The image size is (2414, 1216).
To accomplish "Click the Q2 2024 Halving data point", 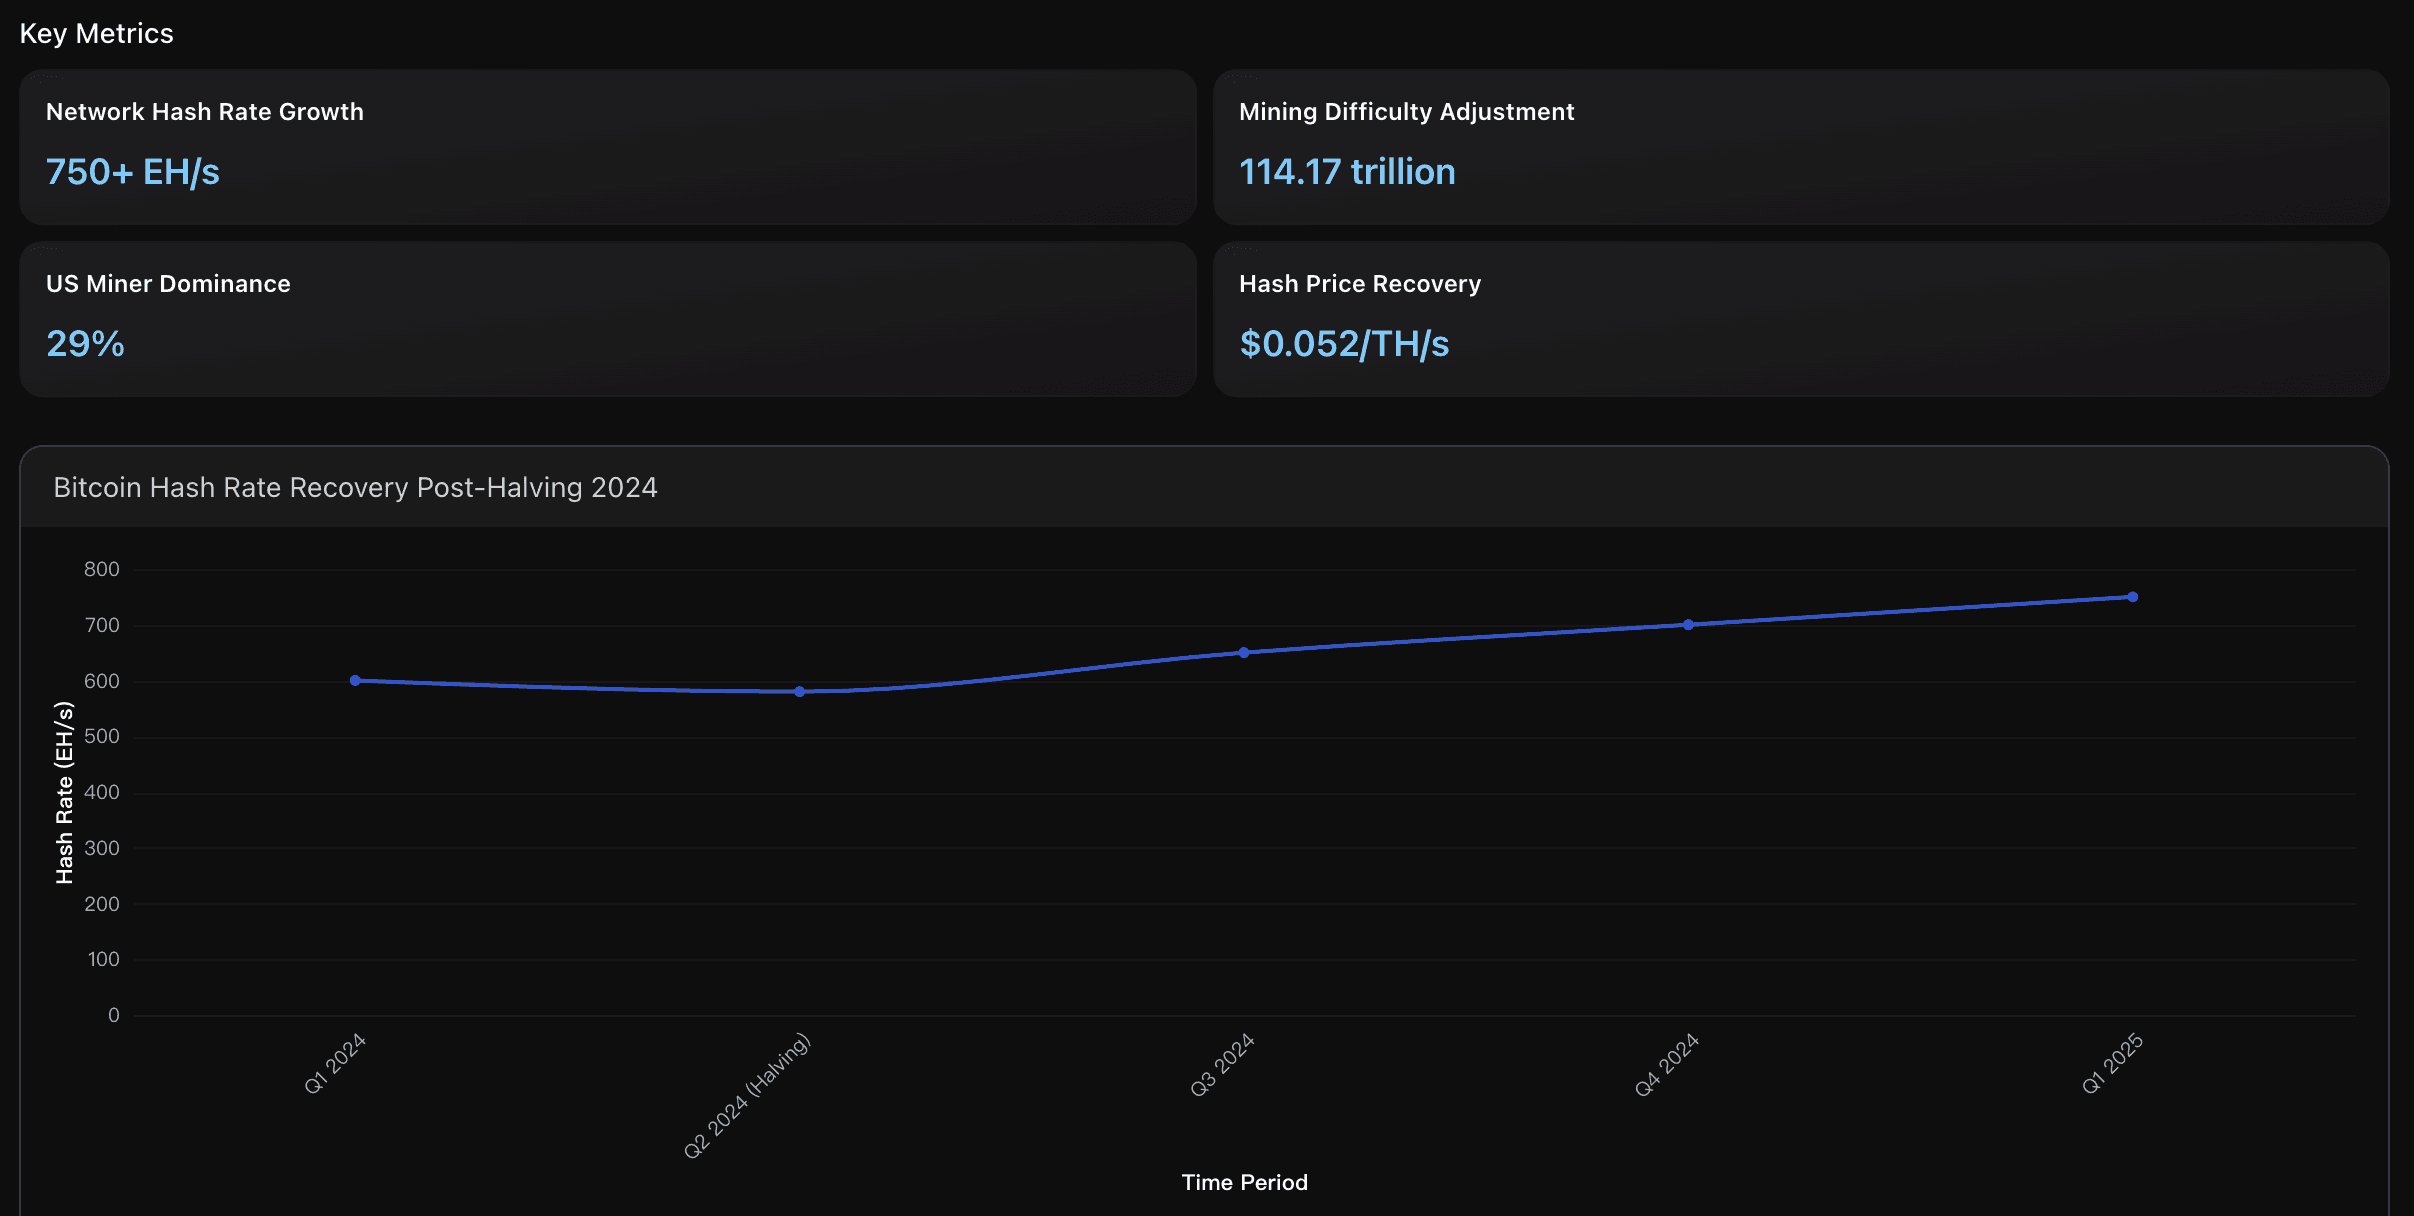I will click(x=799, y=692).
